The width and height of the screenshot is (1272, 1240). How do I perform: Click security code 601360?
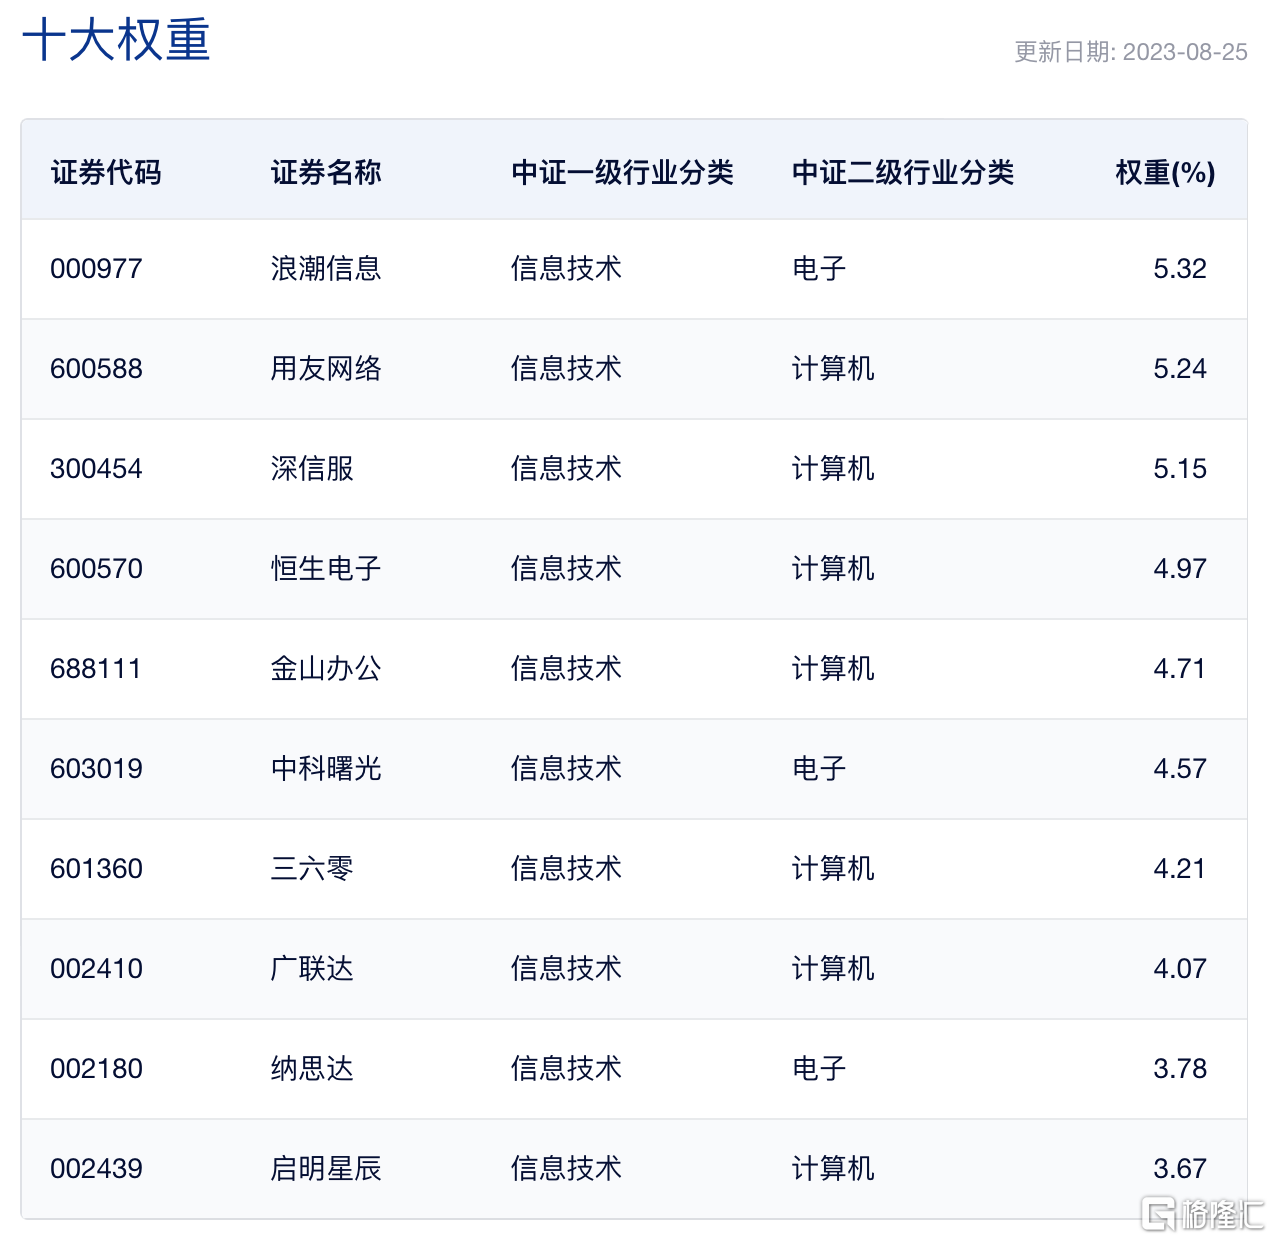97,869
